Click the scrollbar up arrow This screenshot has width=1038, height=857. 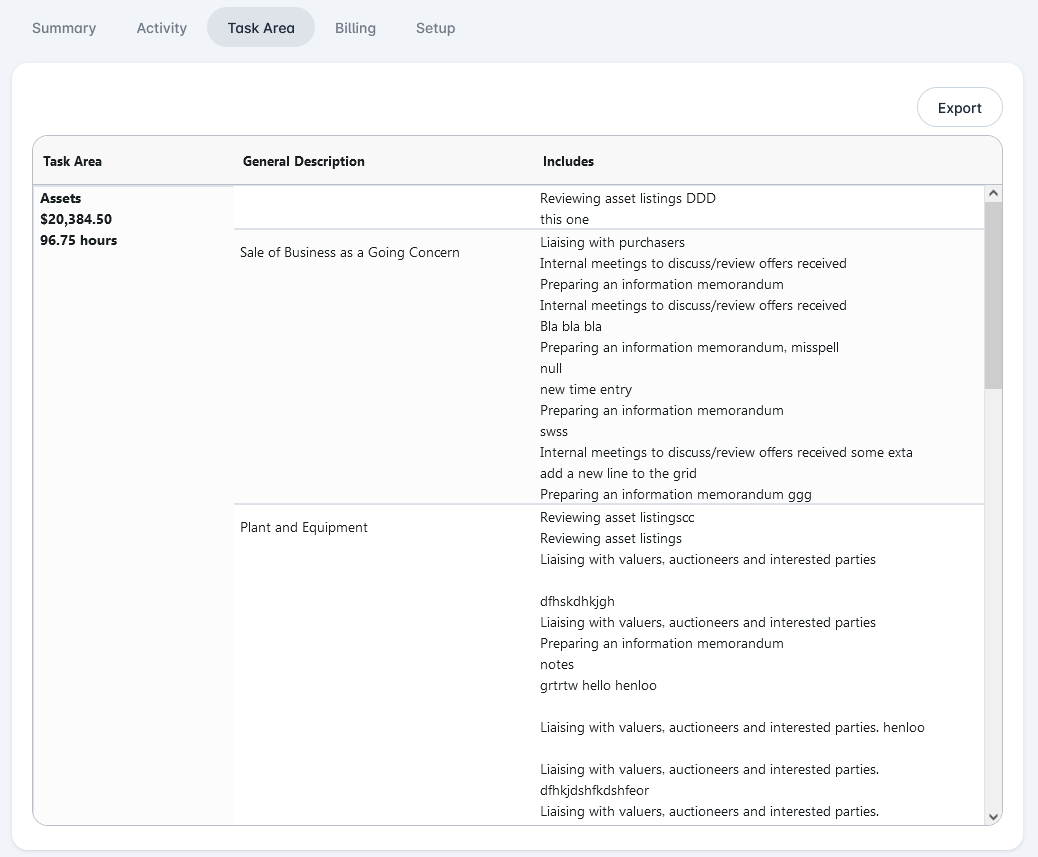[993, 194]
